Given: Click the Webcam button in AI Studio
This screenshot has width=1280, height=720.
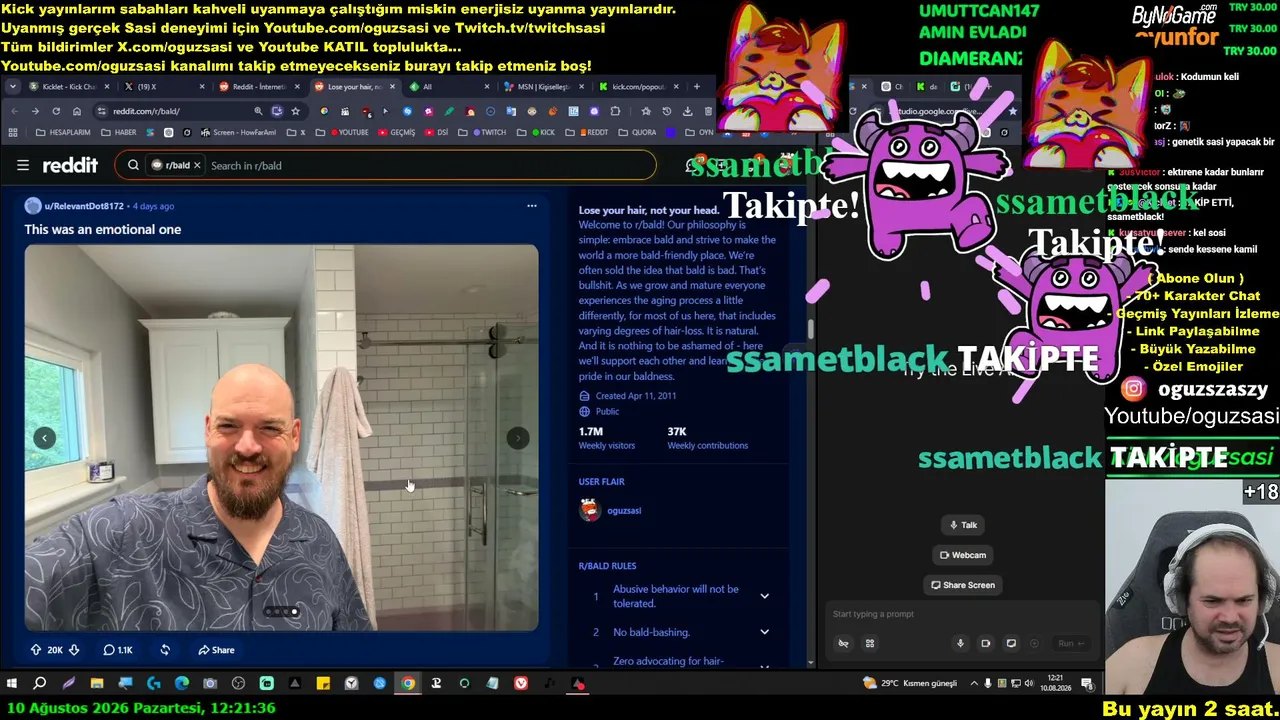Looking at the screenshot, I should tap(963, 555).
